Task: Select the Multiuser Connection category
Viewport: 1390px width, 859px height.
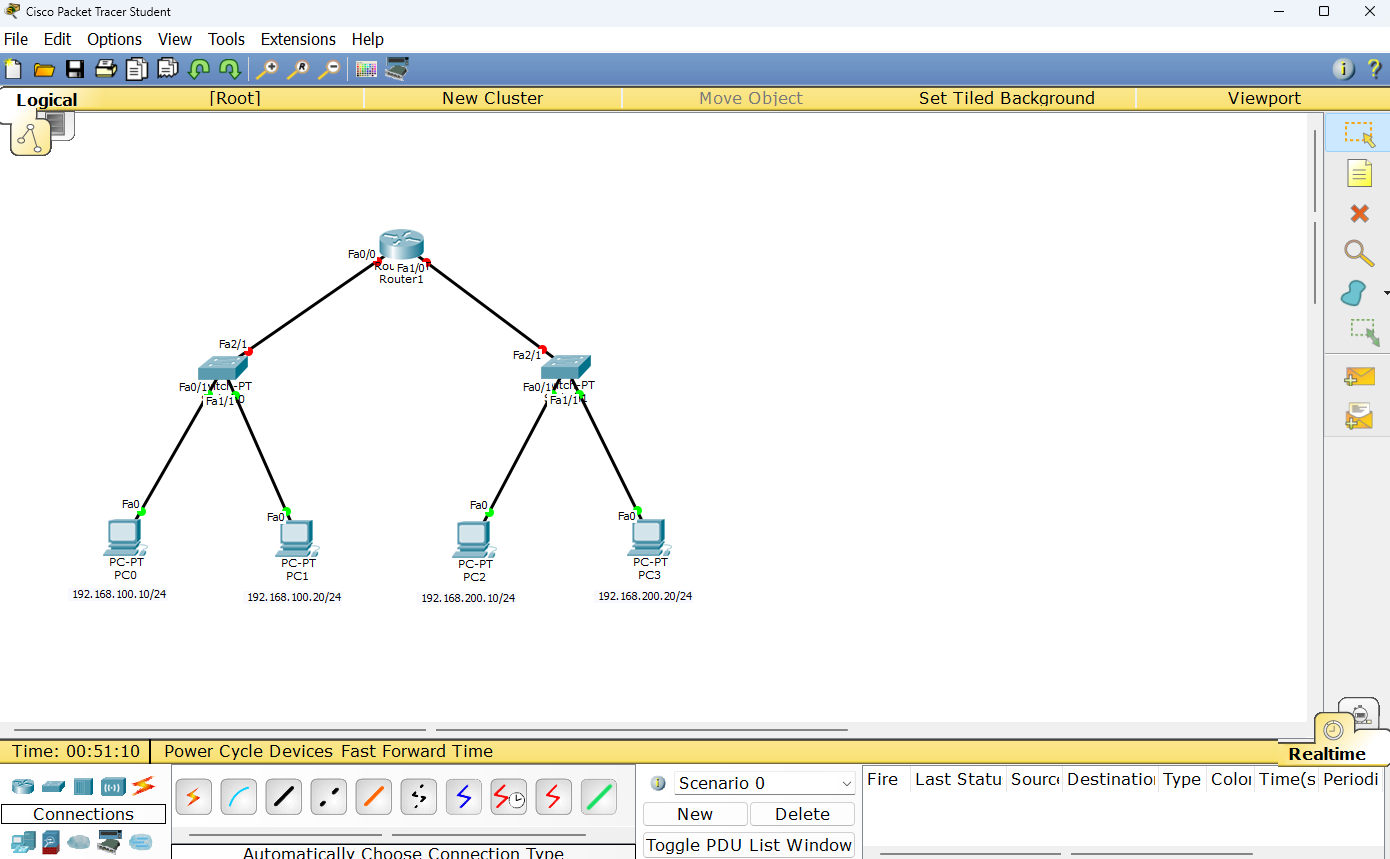Action: click(x=141, y=842)
